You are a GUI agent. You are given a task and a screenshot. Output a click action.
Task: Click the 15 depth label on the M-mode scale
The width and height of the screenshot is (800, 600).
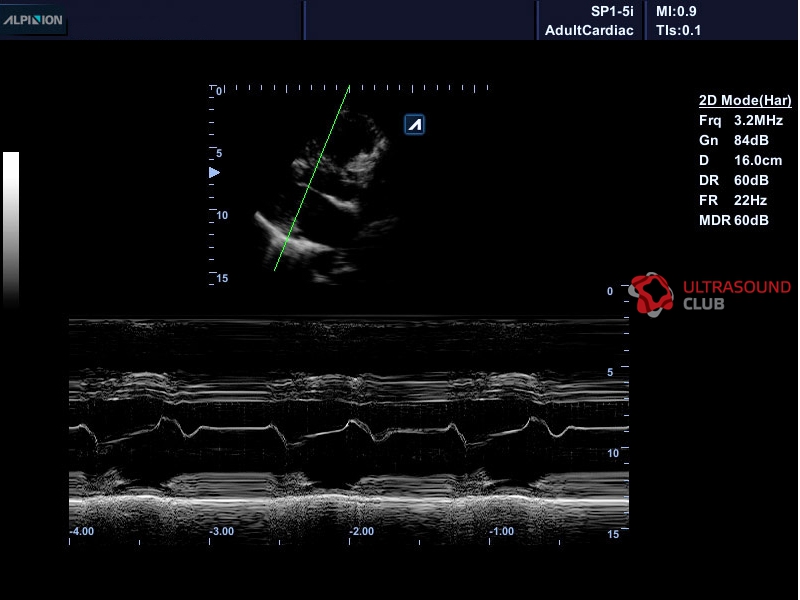[x=613, y=534]
